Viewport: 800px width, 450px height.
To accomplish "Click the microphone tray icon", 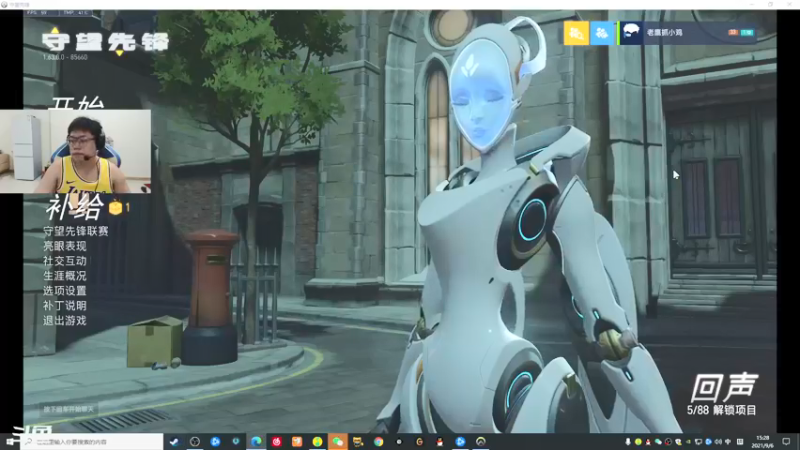I will coord(628,442).
